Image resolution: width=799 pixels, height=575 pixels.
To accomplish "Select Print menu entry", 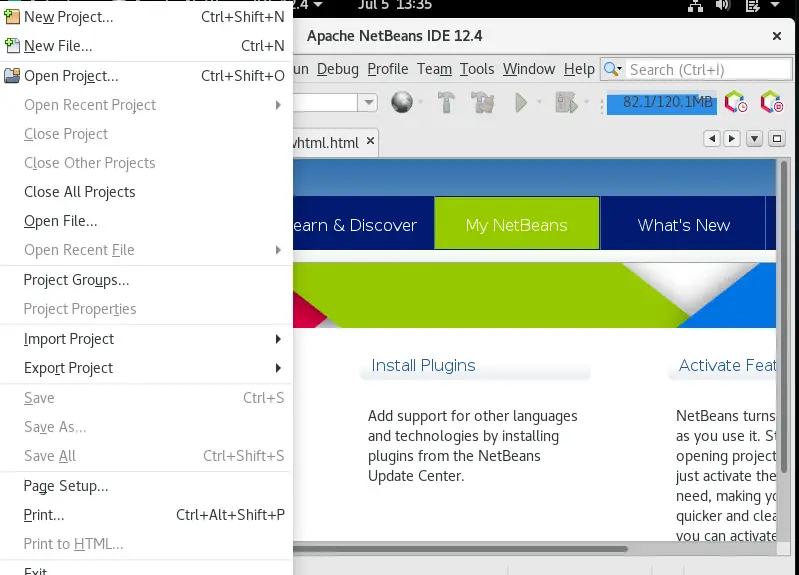I will (x=146, y=515).
